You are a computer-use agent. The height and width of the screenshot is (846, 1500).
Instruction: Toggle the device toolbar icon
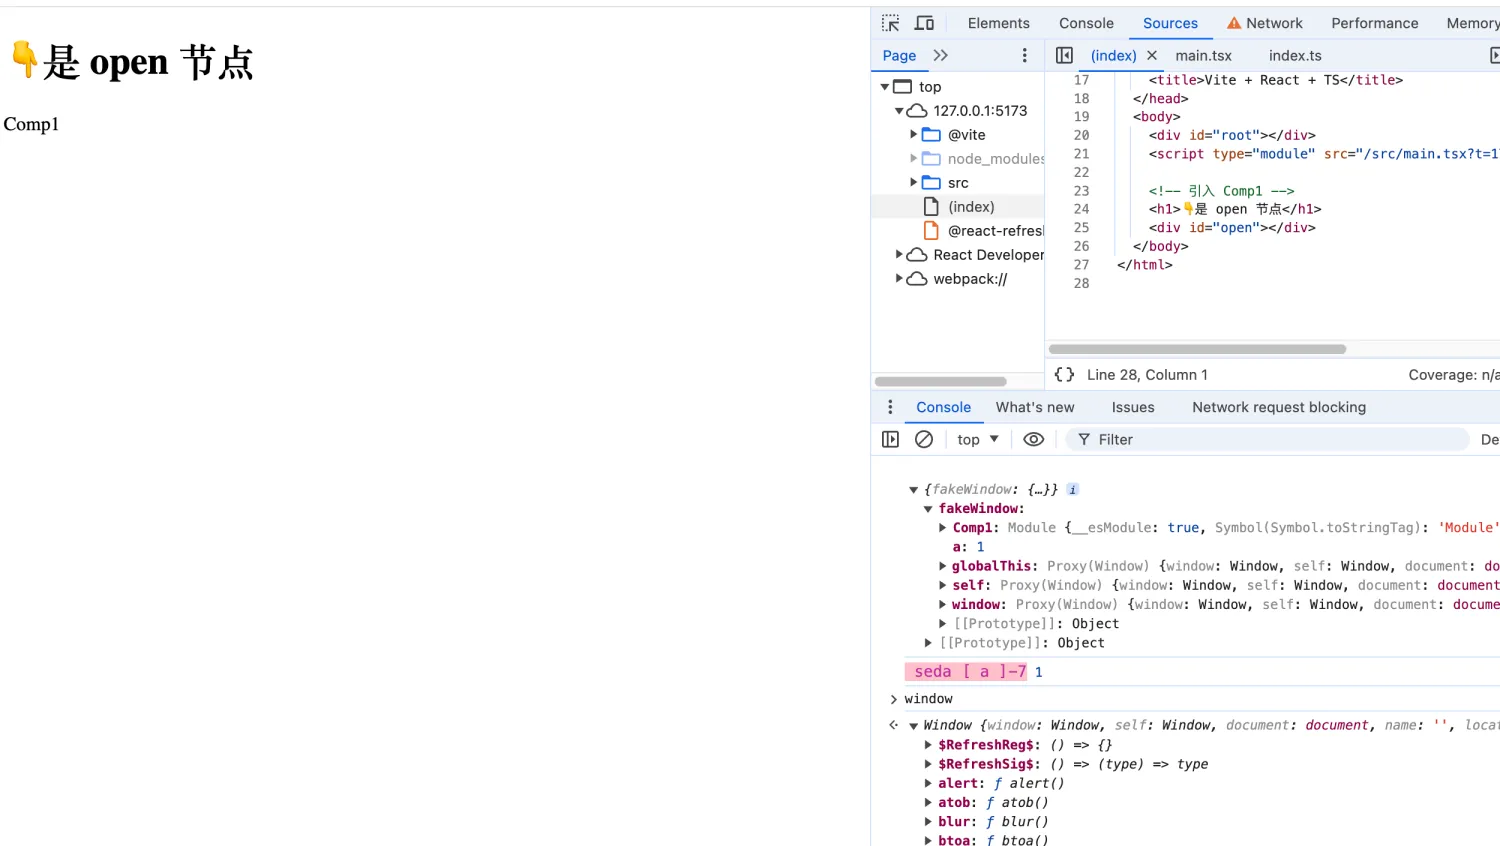tap(925, 23)
